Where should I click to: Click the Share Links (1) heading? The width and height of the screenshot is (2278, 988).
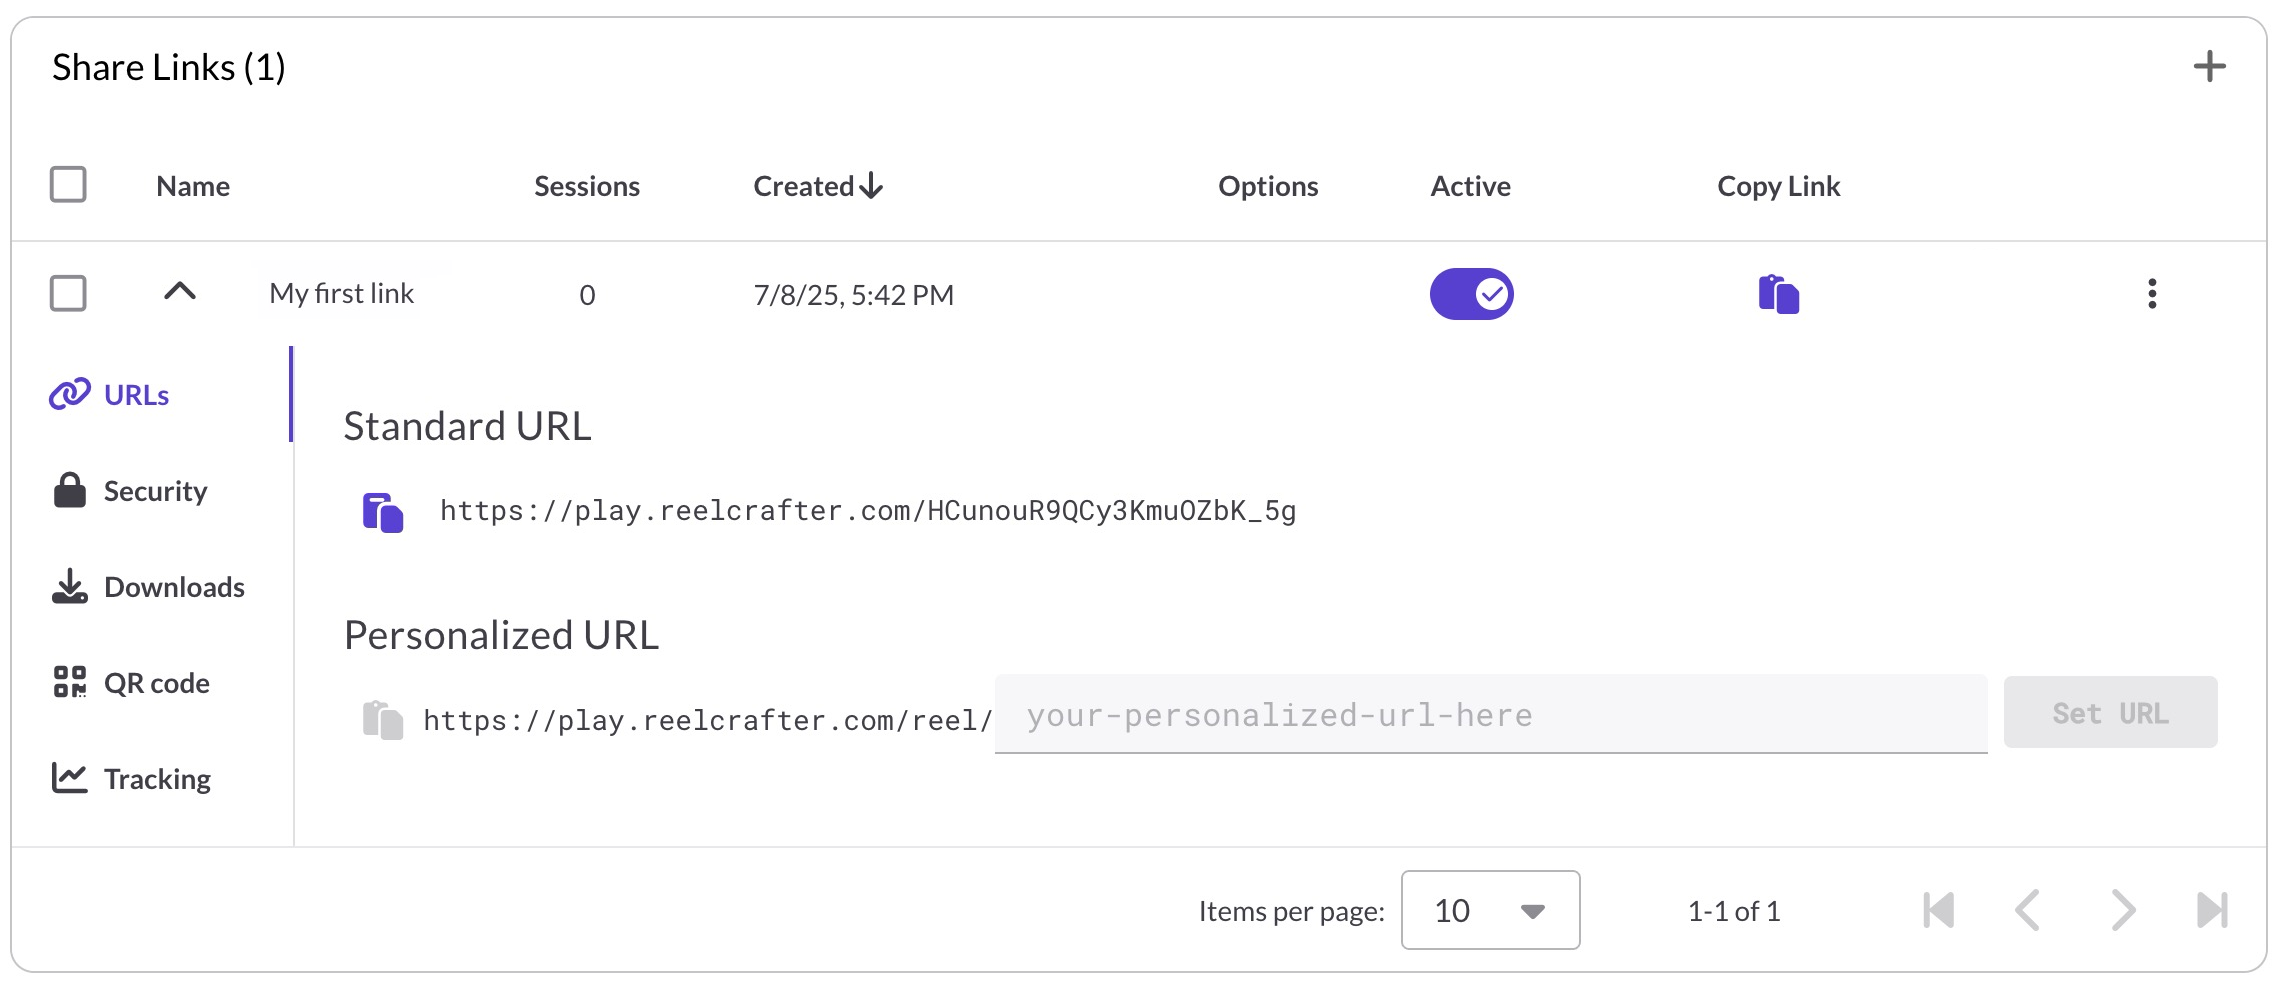pyautogui.click(x=169, y=67)
